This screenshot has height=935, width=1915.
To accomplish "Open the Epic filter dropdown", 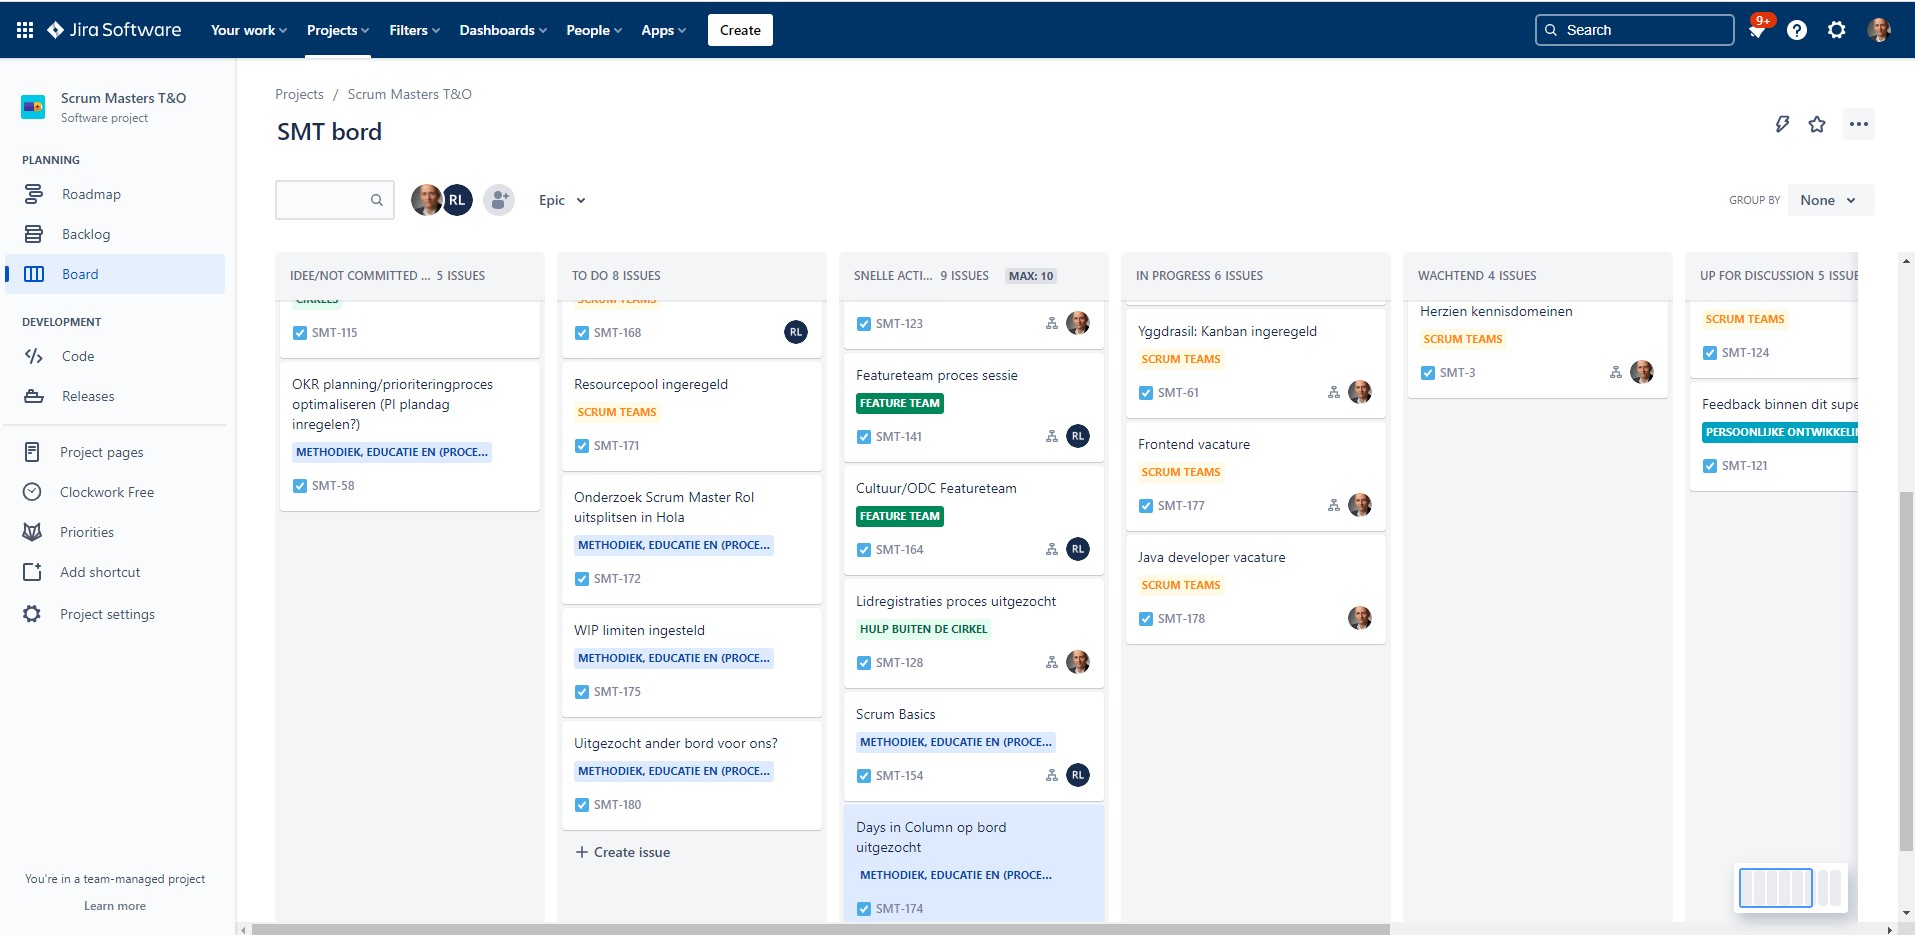I will 560,200.
